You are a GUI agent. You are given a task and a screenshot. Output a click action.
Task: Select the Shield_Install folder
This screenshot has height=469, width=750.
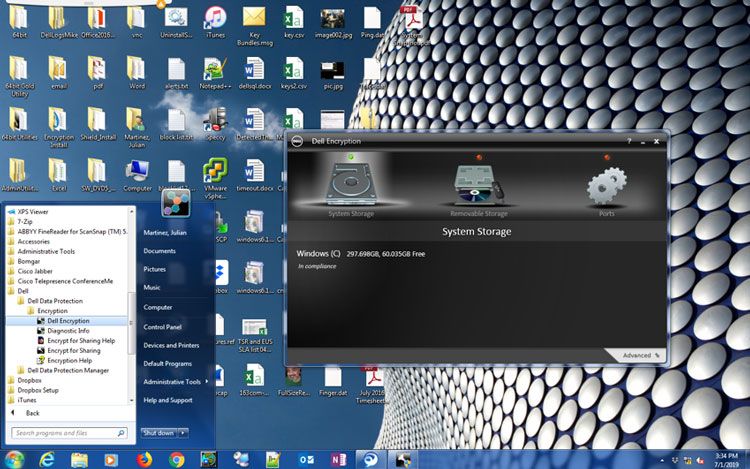[x=98, y=124]
